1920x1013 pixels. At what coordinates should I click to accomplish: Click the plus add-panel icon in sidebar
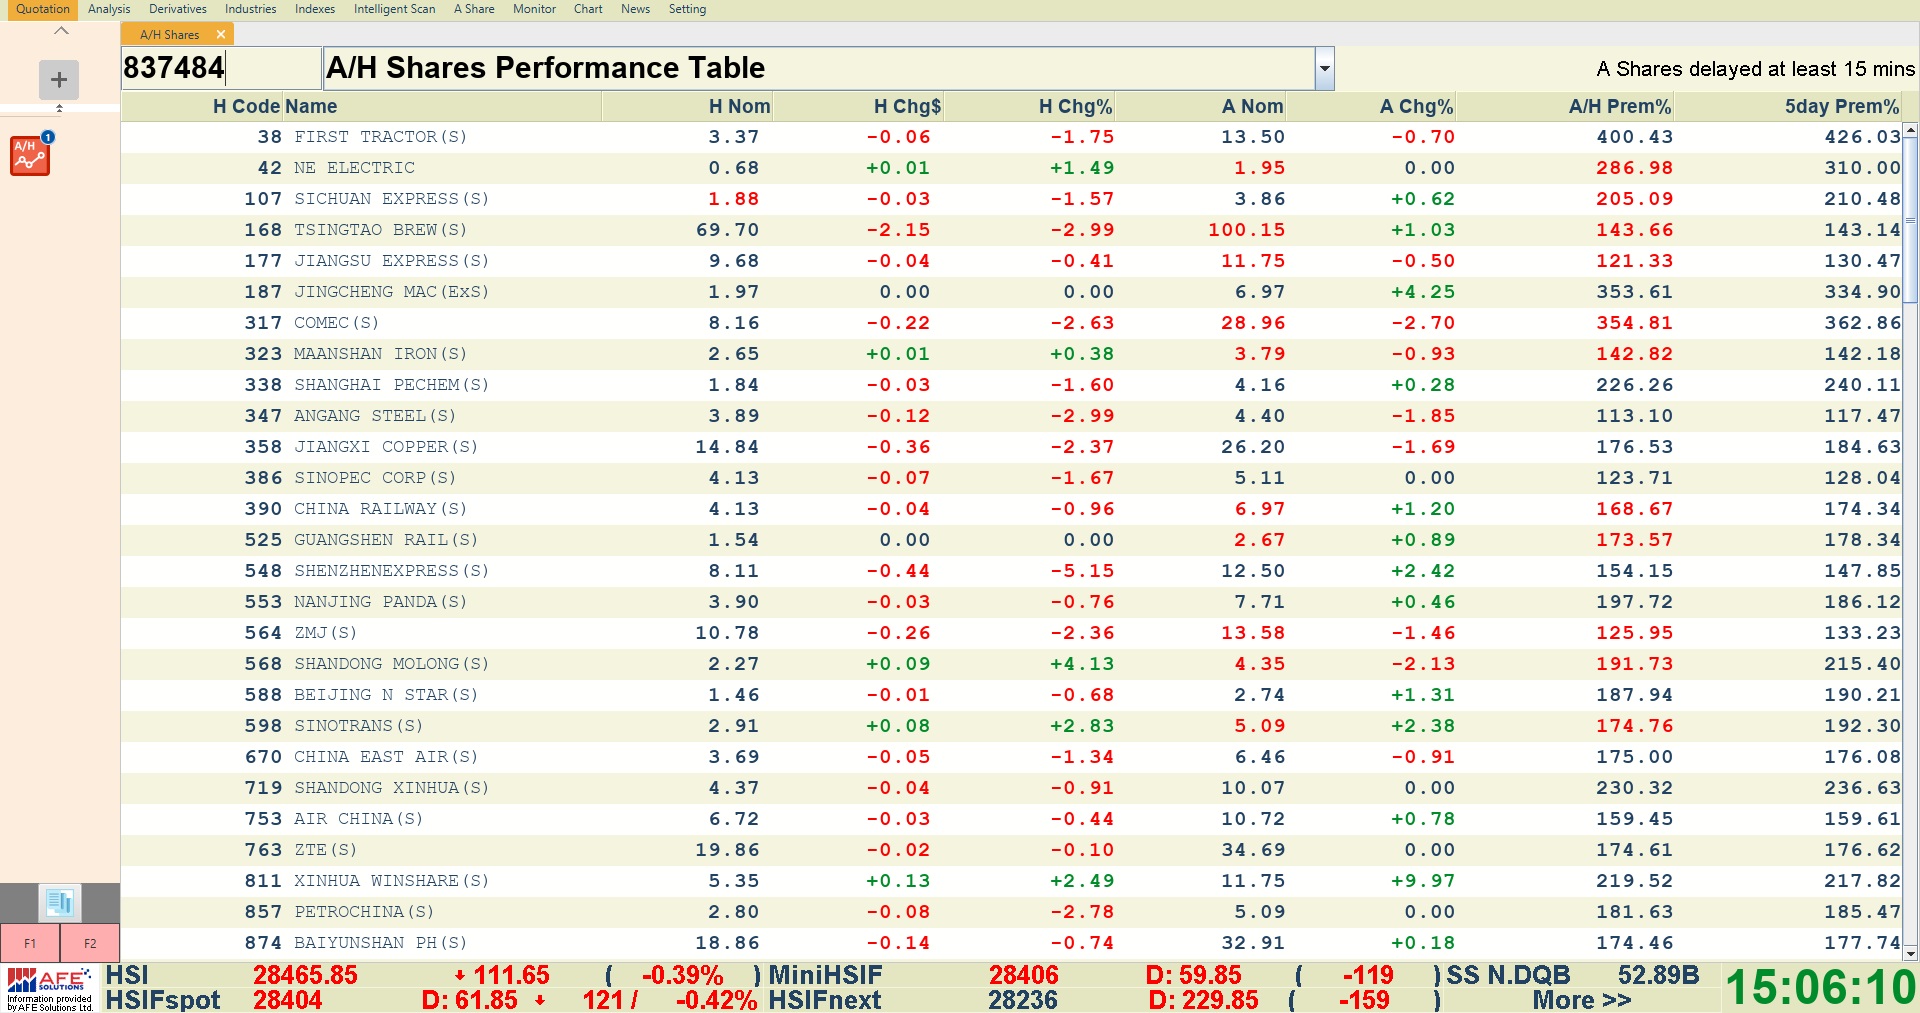59,79
